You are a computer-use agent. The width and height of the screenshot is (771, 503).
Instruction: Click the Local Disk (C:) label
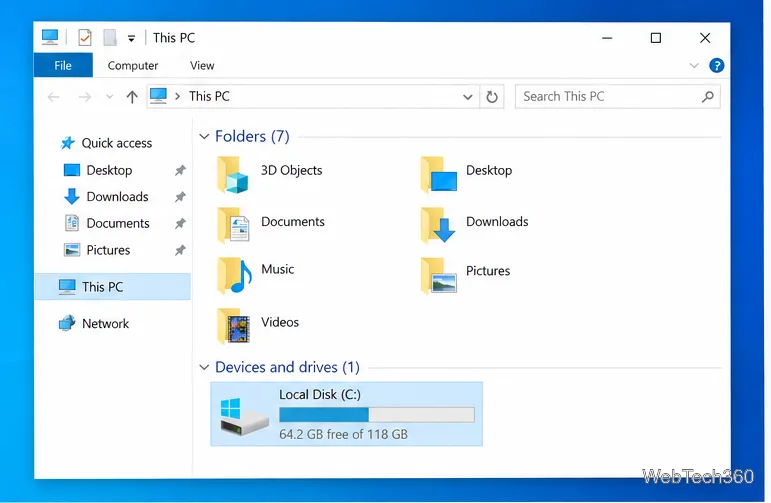[x=320, y=394]
